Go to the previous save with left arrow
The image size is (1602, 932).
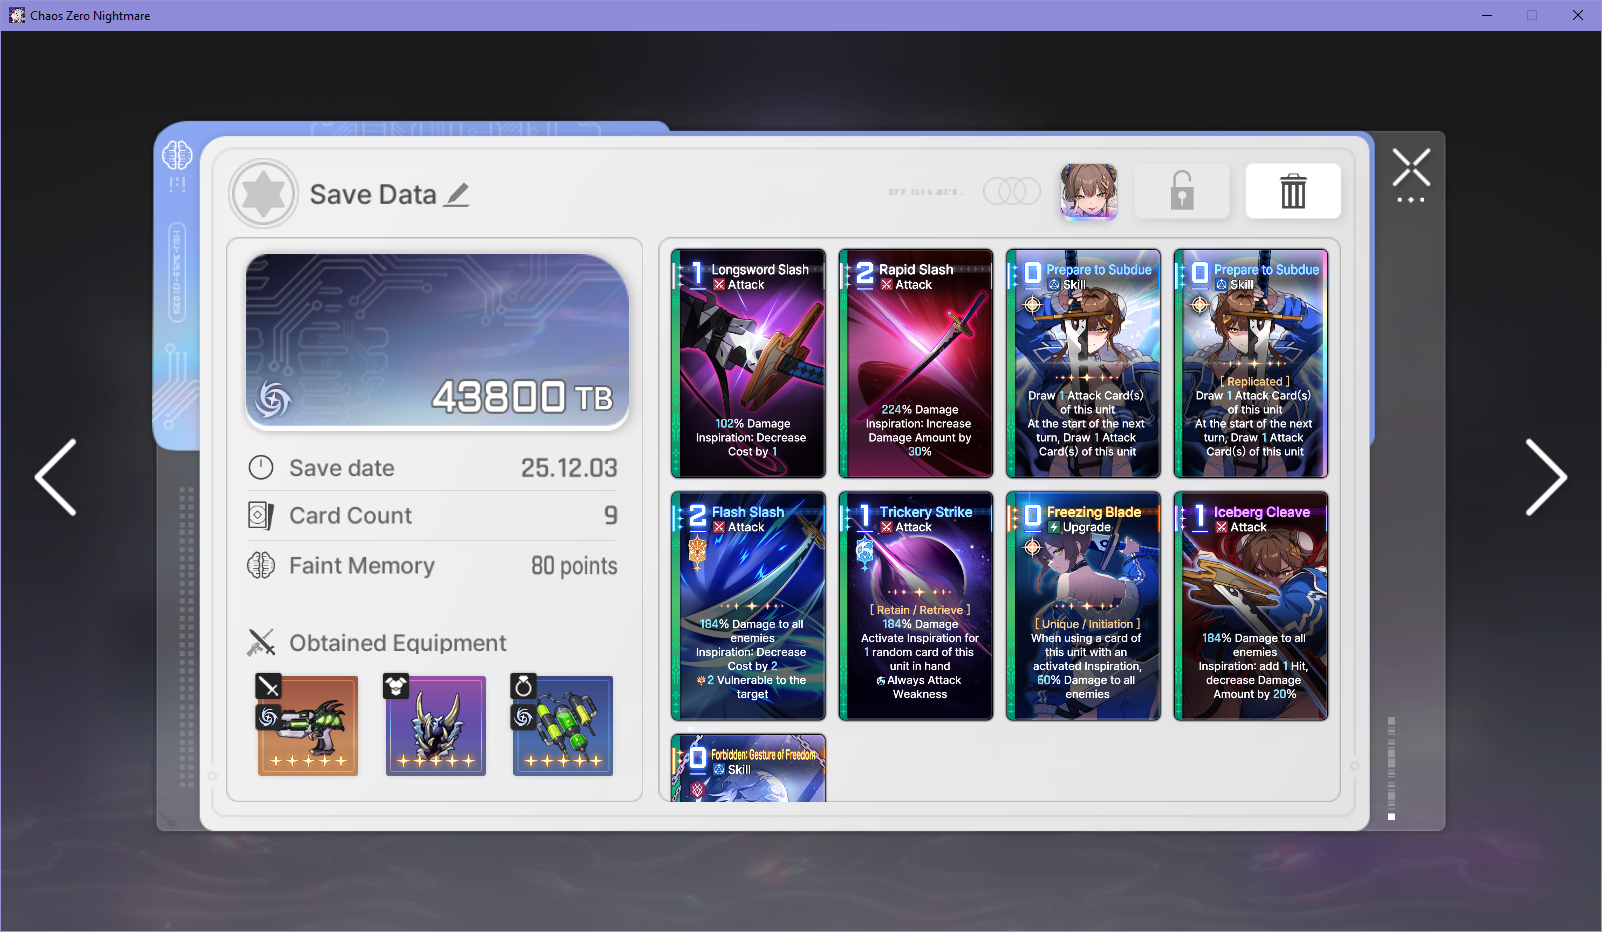click(x=56, y=478)
